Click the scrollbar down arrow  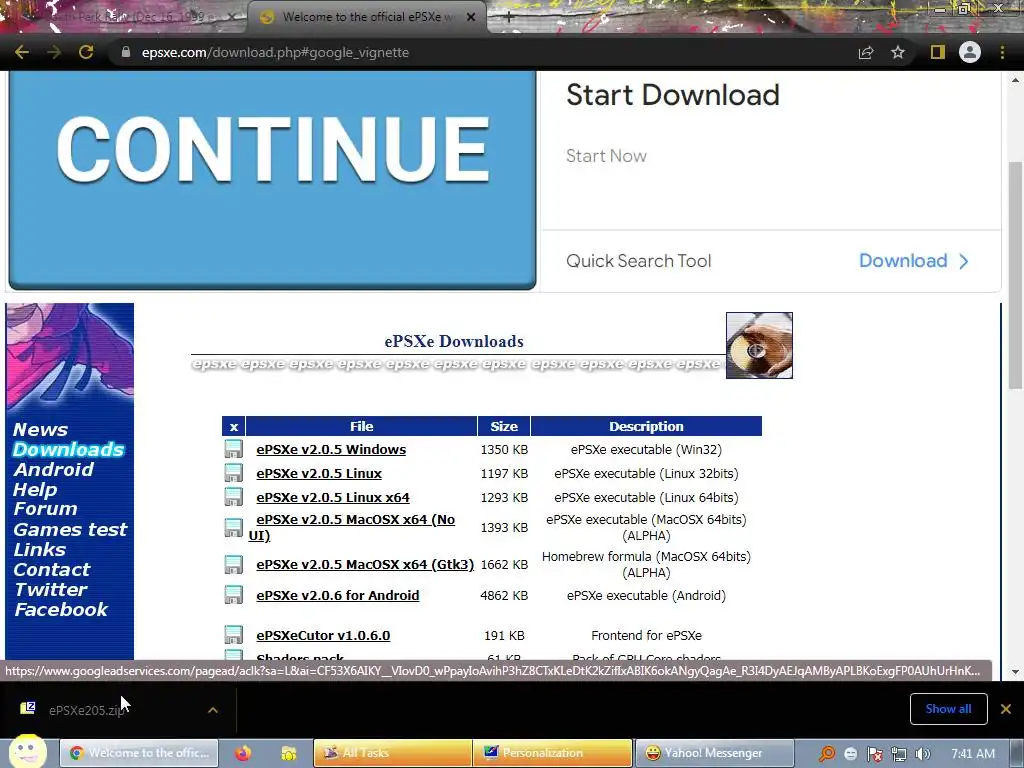pyautogui.click(x=1016, y=671)
